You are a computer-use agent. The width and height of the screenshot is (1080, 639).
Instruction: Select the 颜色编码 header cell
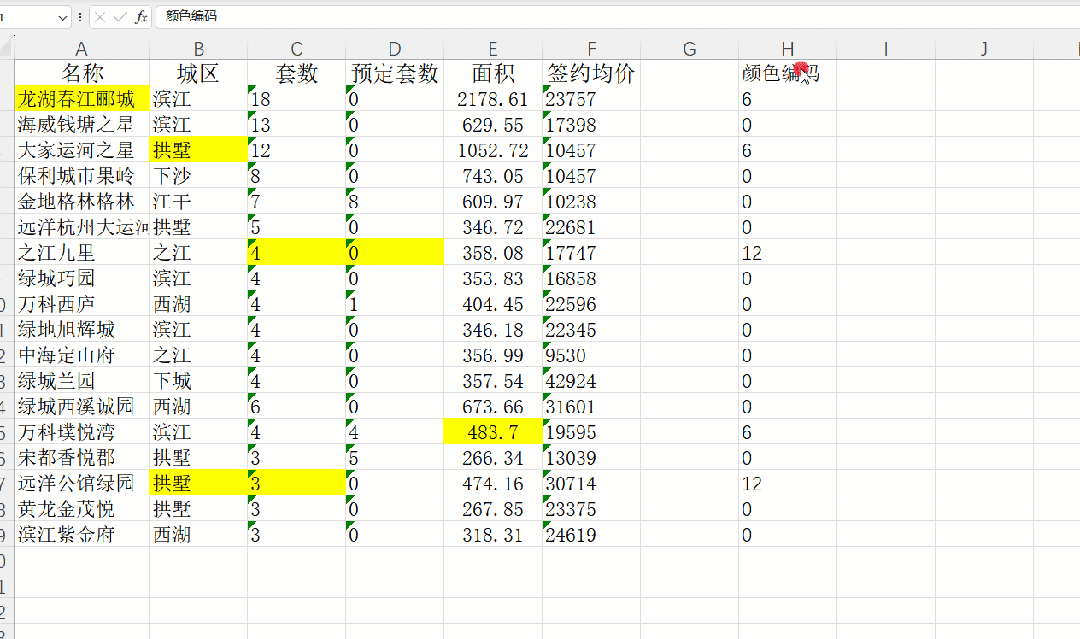tap(788, 73)
